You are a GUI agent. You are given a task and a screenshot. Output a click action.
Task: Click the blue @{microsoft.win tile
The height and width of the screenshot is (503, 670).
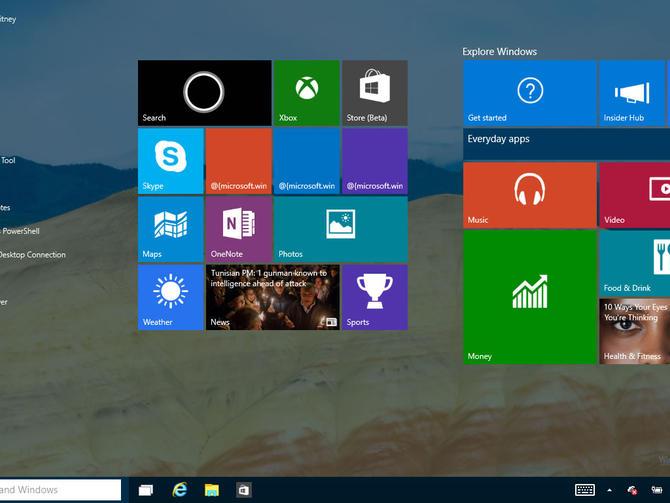pos(307,161)
